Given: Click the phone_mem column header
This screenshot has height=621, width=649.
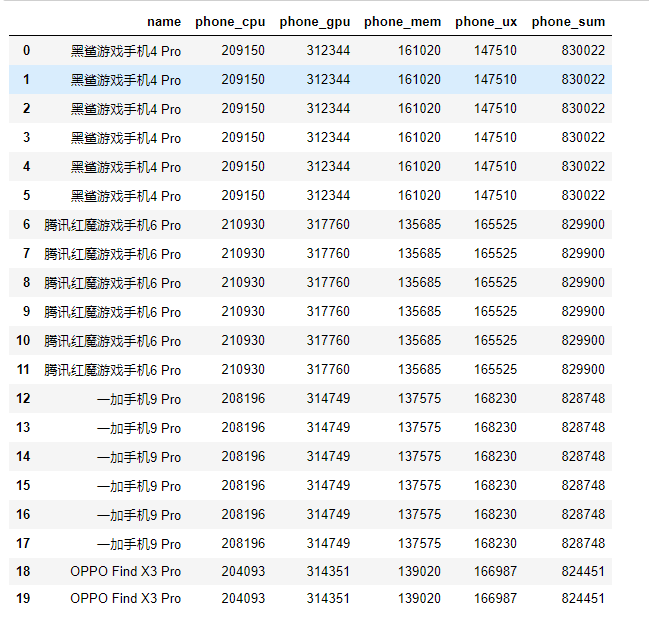Looking at the screenshot, I should [402, 22].
